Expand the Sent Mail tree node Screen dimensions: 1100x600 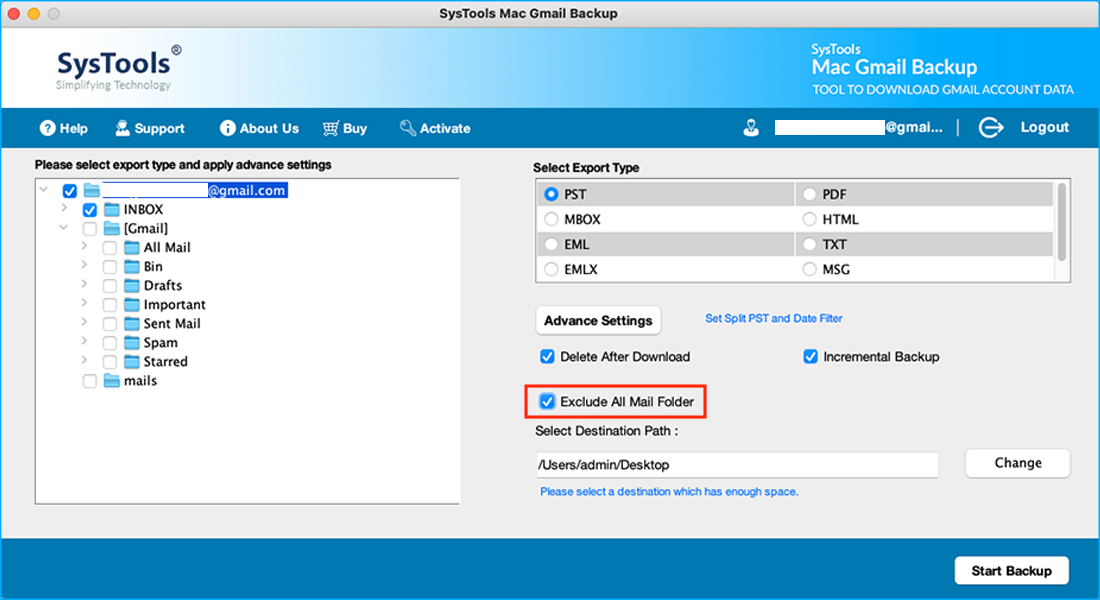(x=84, y=321)
